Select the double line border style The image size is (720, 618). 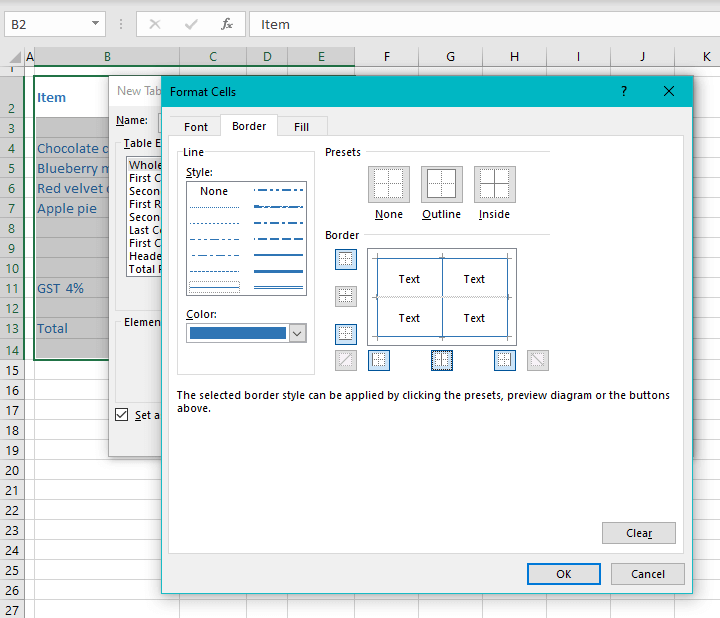[x=278, y=287]
